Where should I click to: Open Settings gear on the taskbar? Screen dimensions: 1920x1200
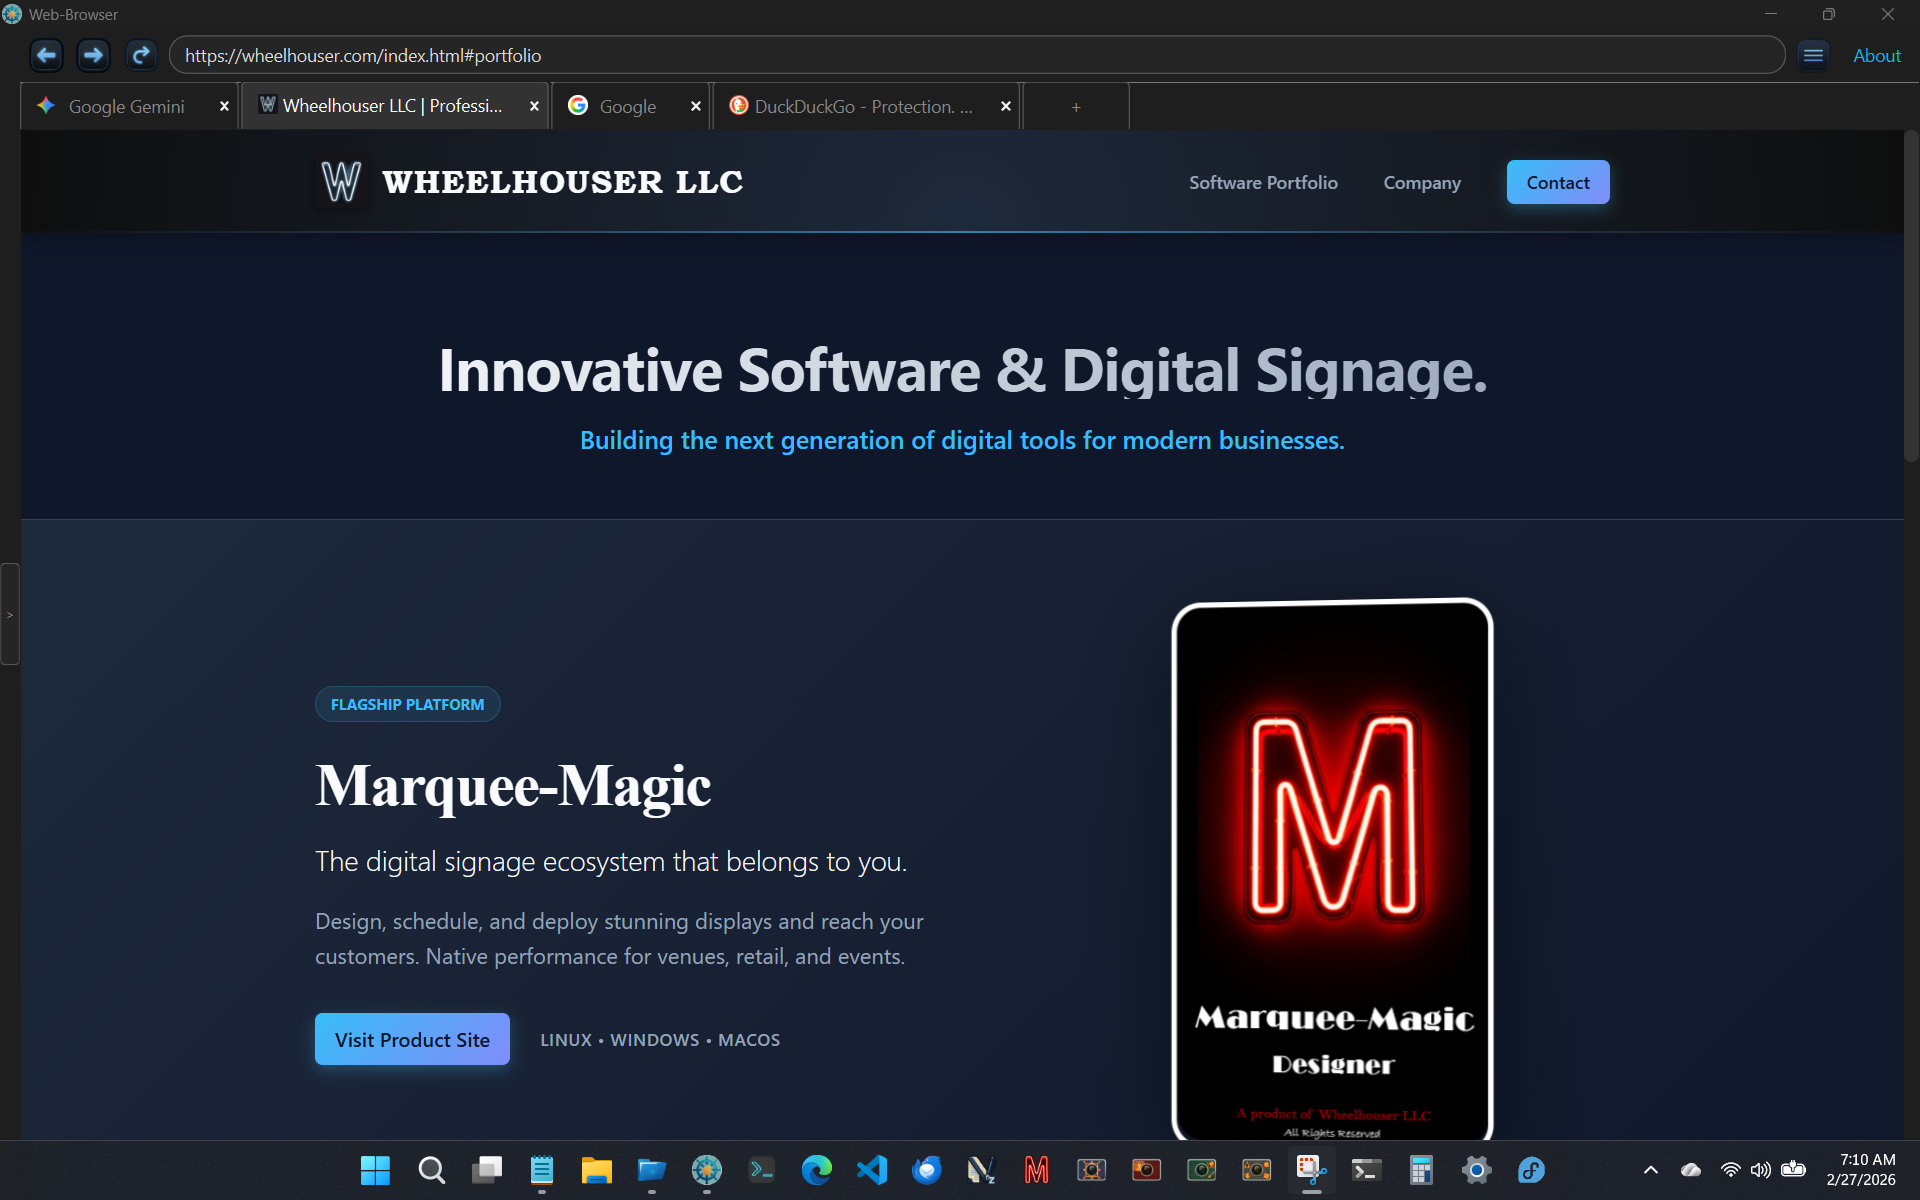(x=1476, y=1170)
